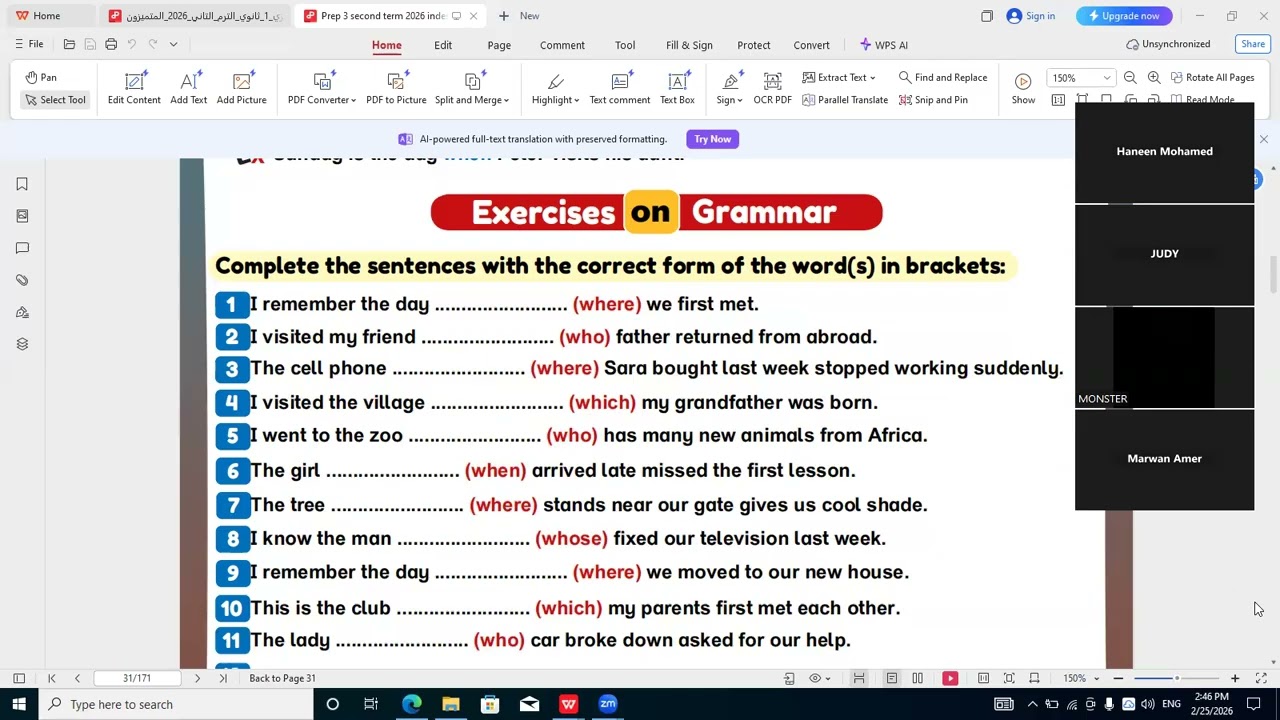1280x720 pixels.
Task: Click the Open folder icon in quick access
Action: pyautogui.click(x=69, y=44)
